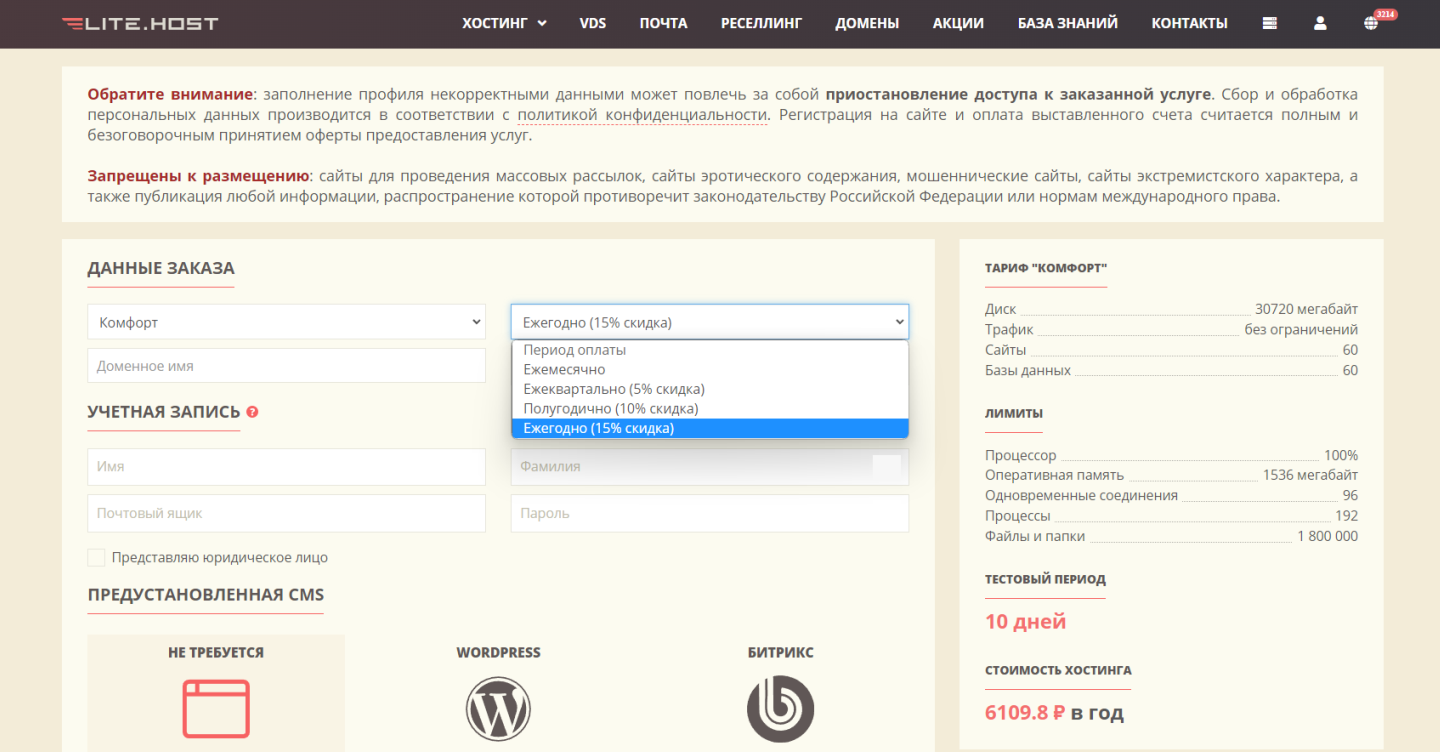Image resolution: width=1440 pixels, height=752 pixels.
Task: Choose highlighted Ежегодно (15% скидка) option
Action: pos(710,428)
